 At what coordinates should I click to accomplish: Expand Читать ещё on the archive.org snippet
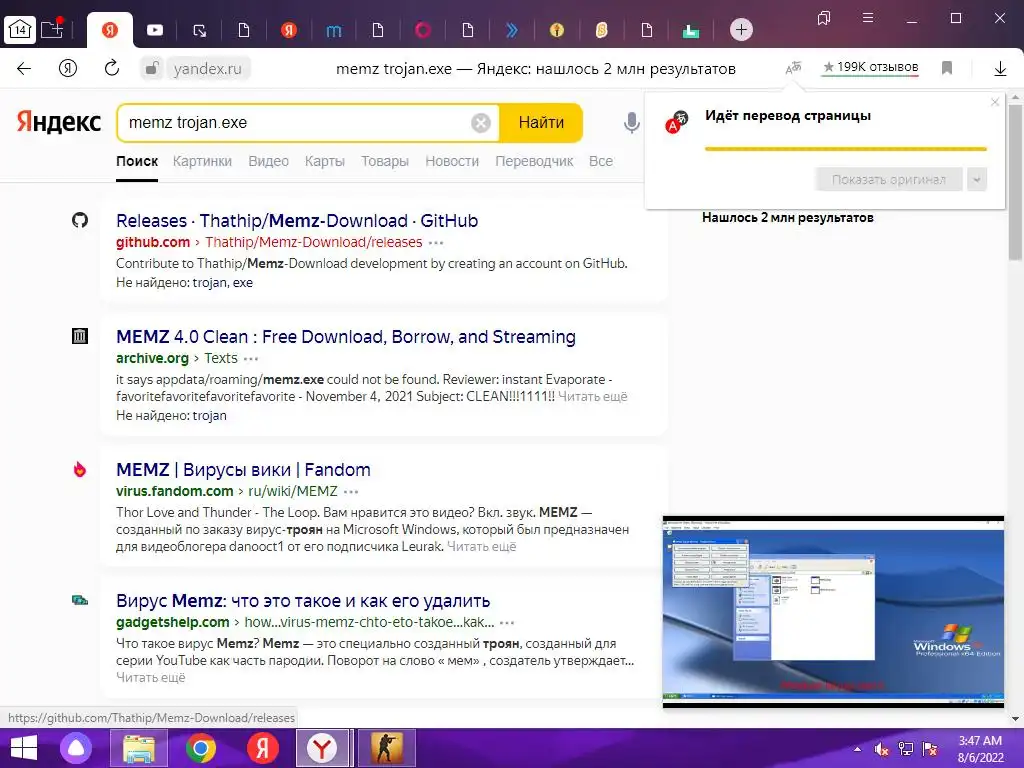(x=592, y=396)
